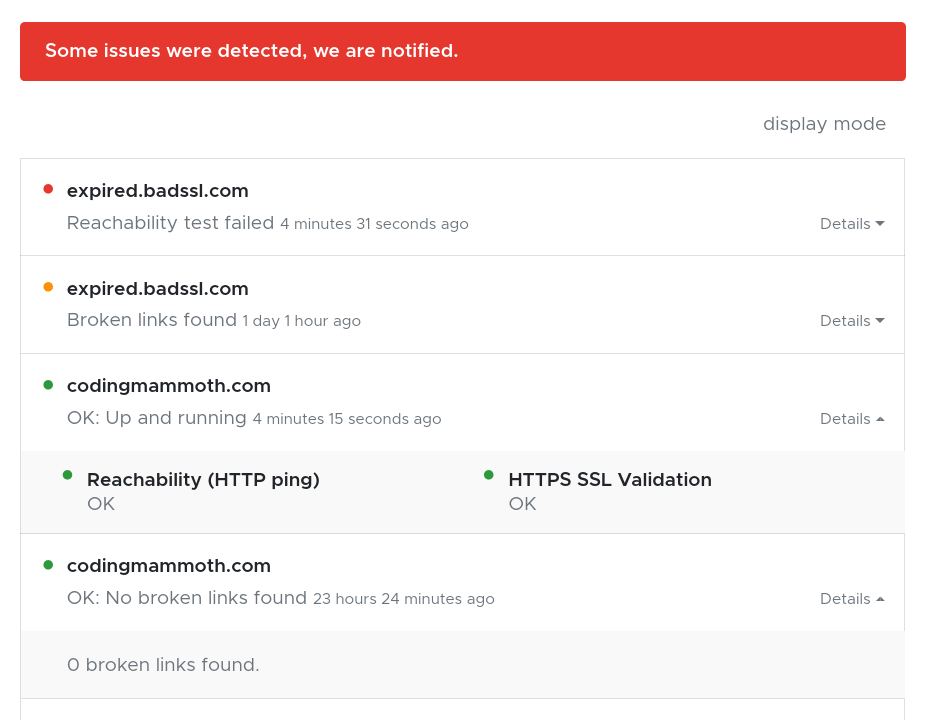
Task: Collapse Details for No broken links found
Action: (x=852, y=599)
